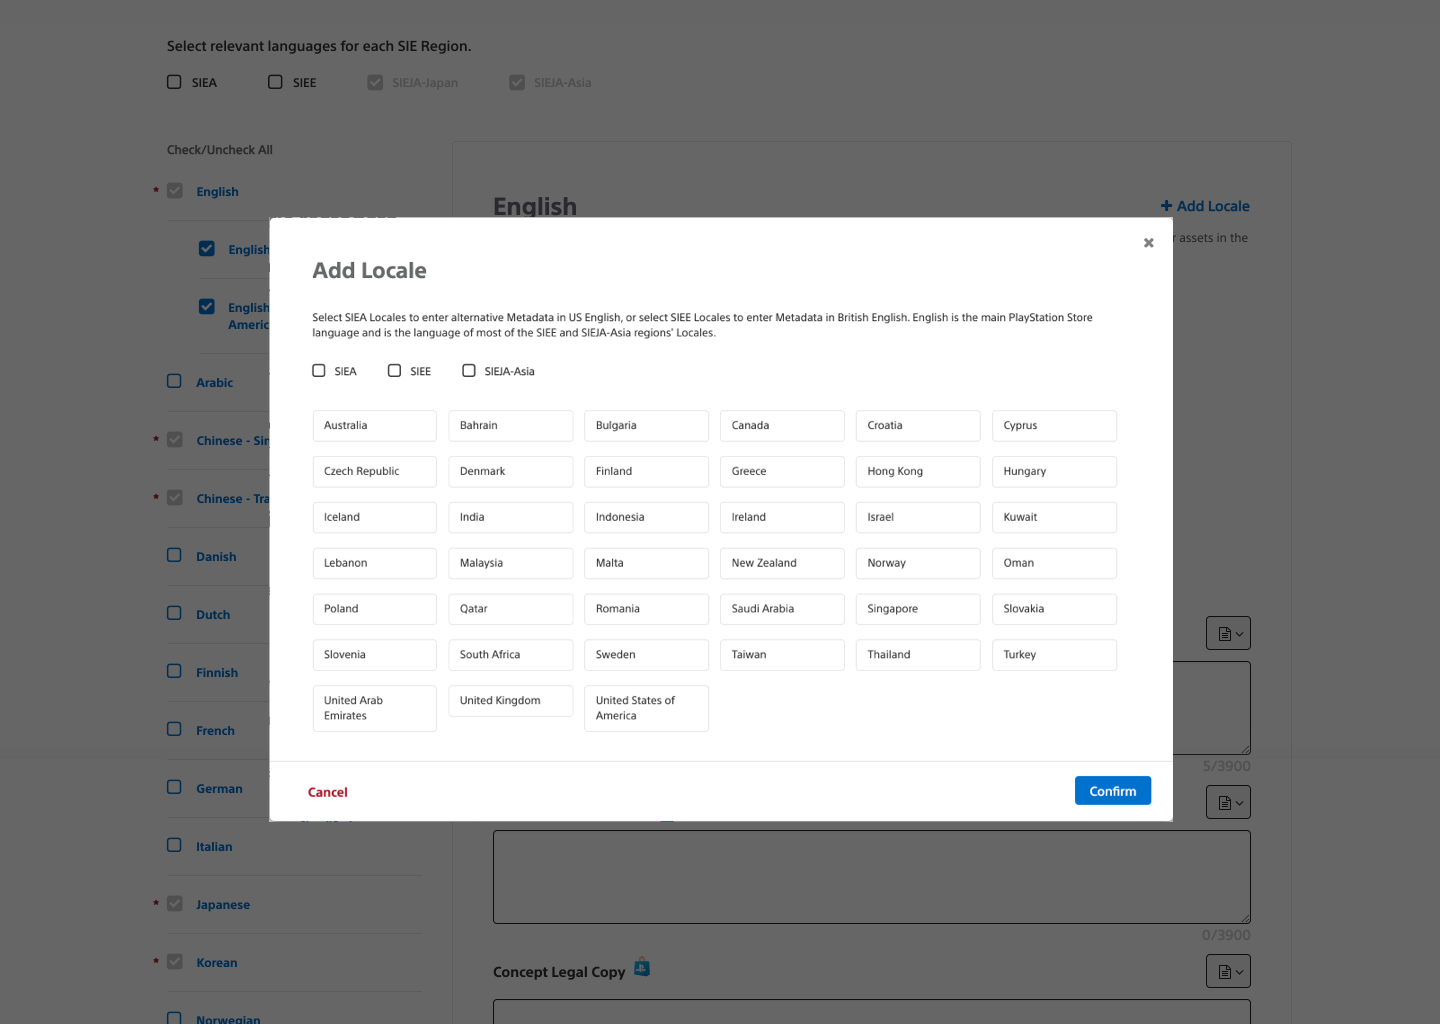Click the text area showing 0/3900
This screenshot has width=1440, height=1024.
[872, 877]
